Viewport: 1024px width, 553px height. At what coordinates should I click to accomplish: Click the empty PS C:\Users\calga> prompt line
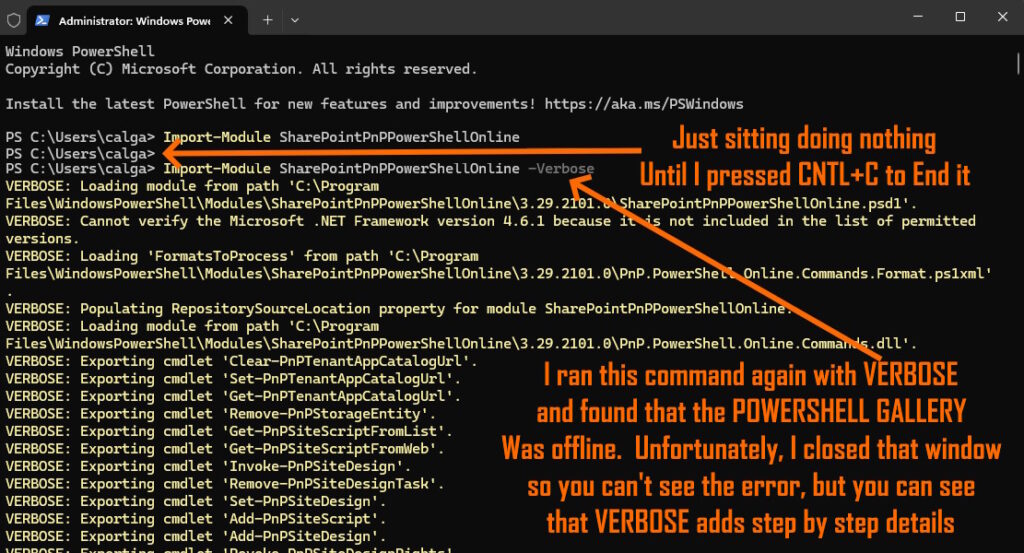[x=80, y=153]
